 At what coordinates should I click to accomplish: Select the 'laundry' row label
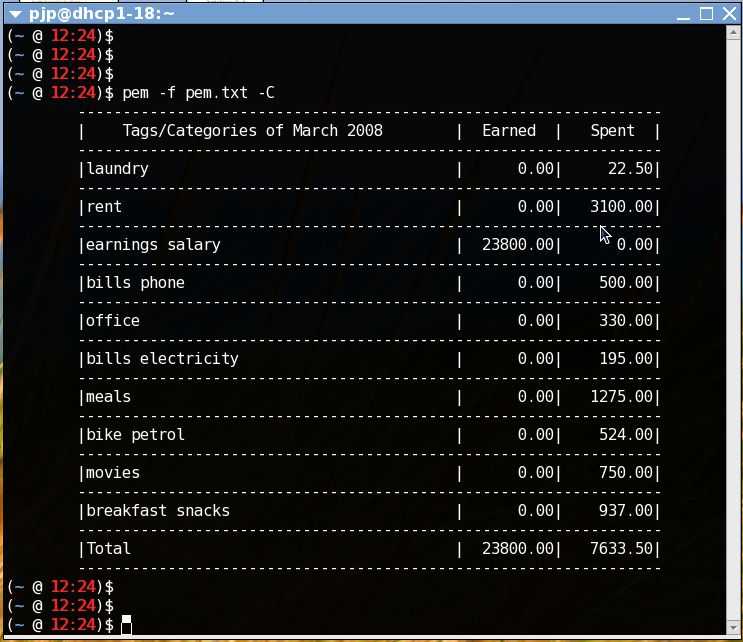point(117,169)
